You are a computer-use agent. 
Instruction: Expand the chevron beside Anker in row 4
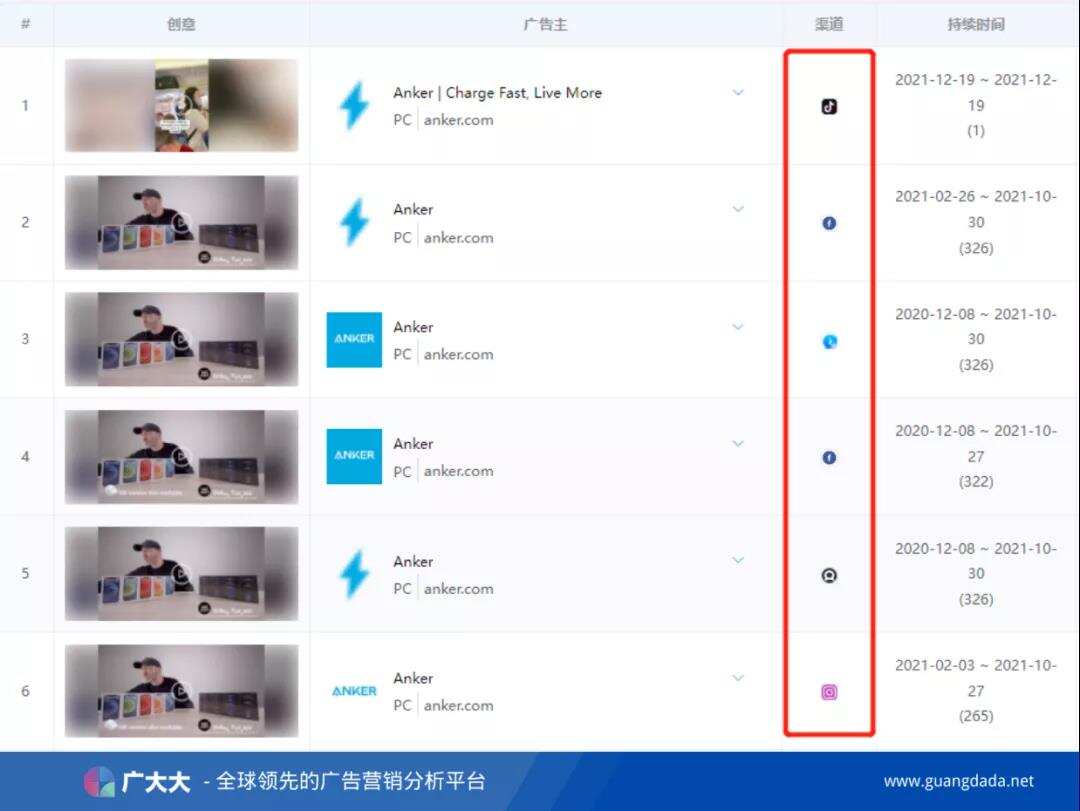click(x=738, y=444)
